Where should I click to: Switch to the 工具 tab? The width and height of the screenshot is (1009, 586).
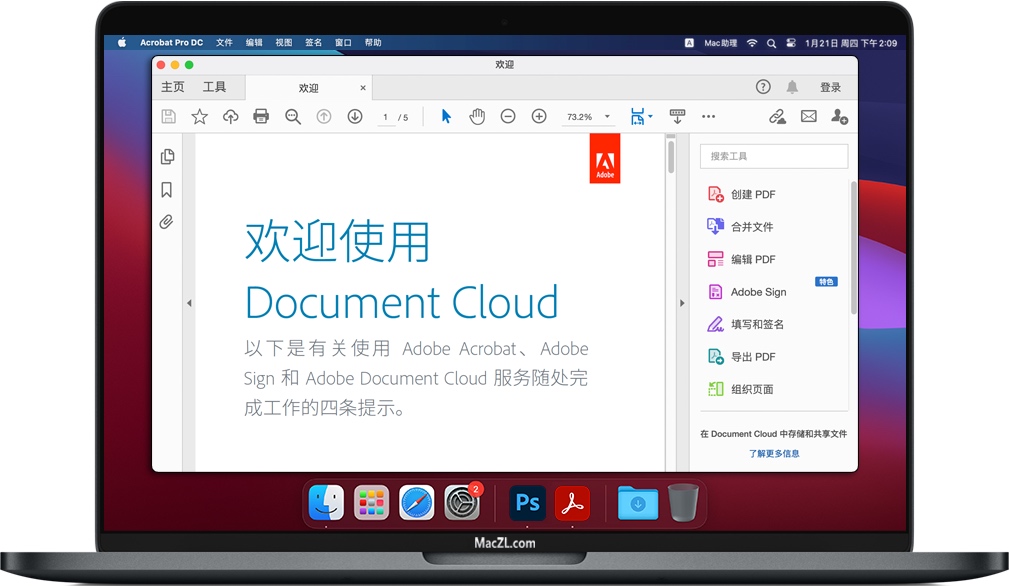click(214, 88)
